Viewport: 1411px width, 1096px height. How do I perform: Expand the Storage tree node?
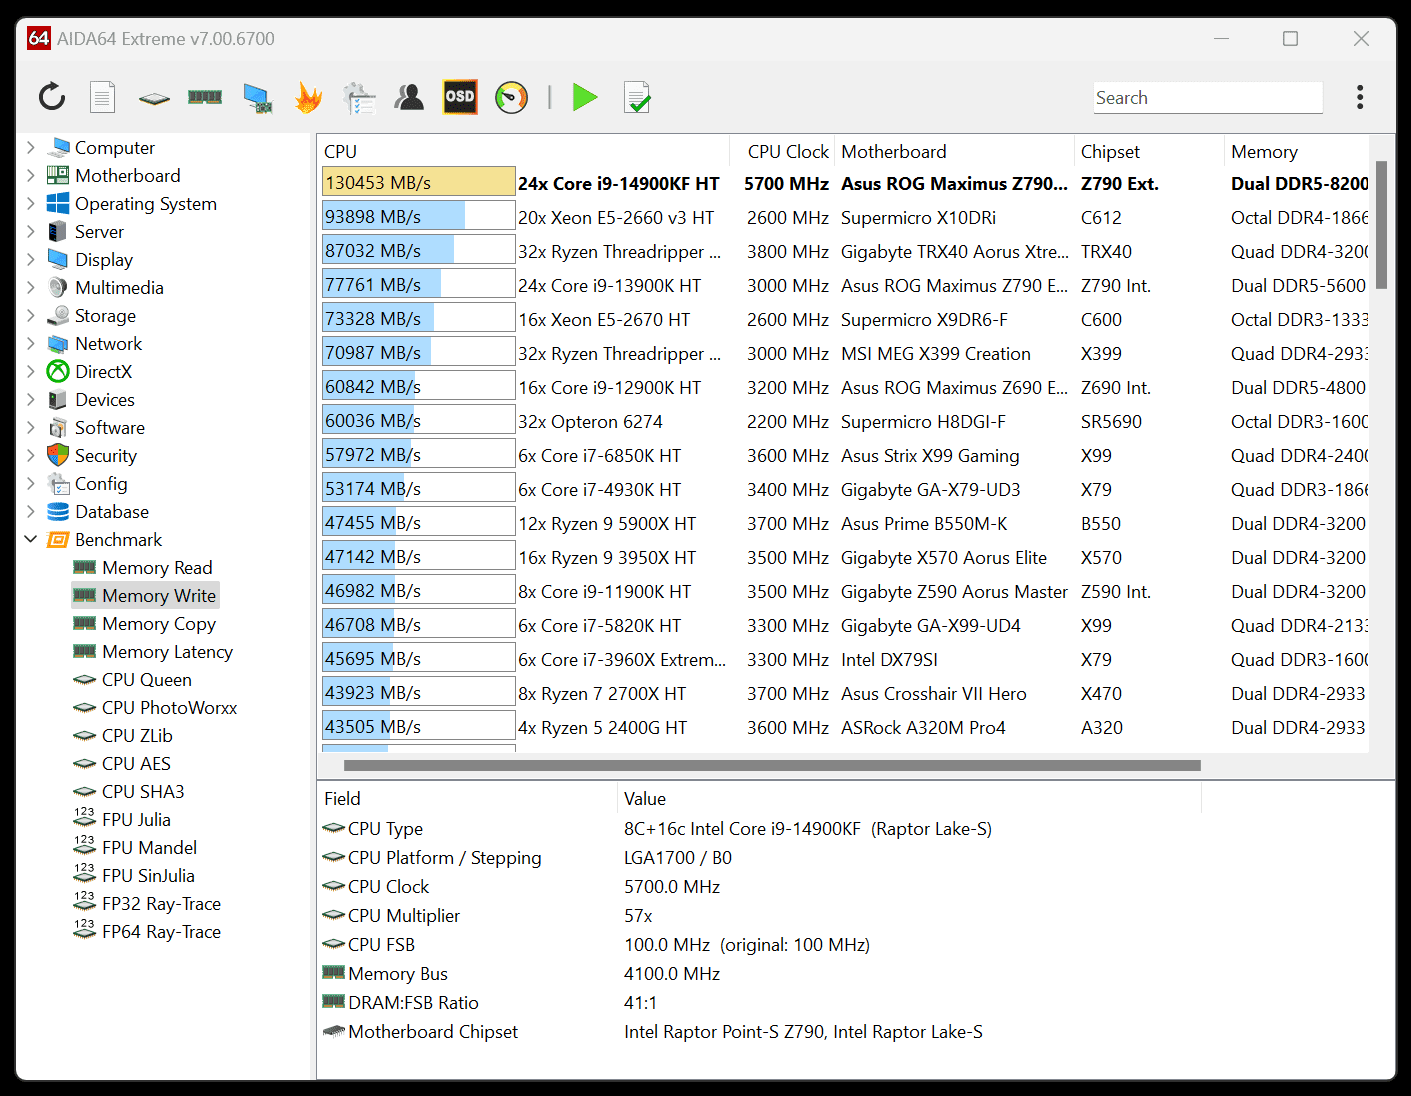tap(31, 315)
